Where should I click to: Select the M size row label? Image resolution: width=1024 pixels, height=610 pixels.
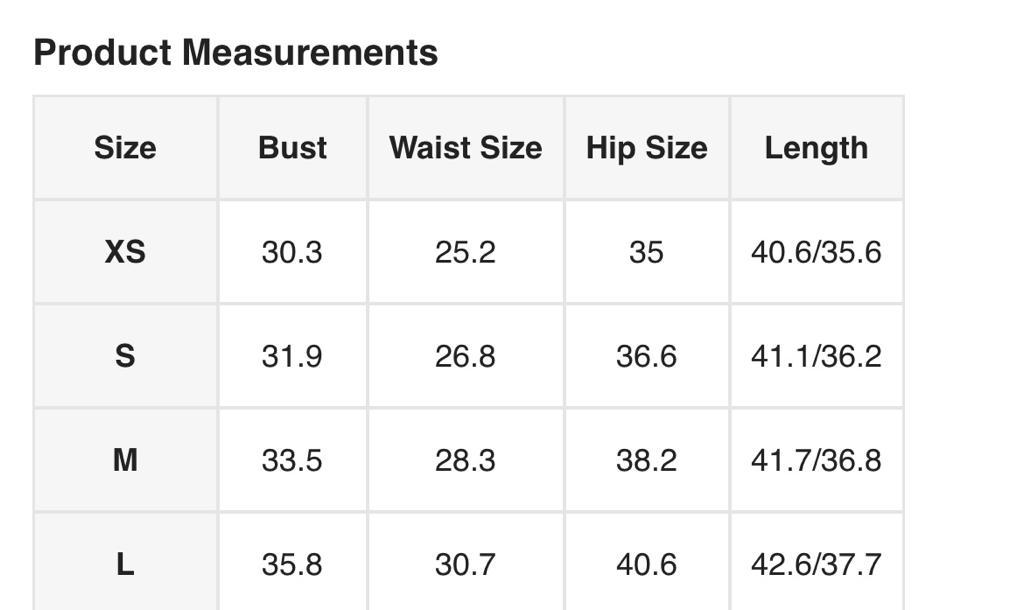pos(125,460)
